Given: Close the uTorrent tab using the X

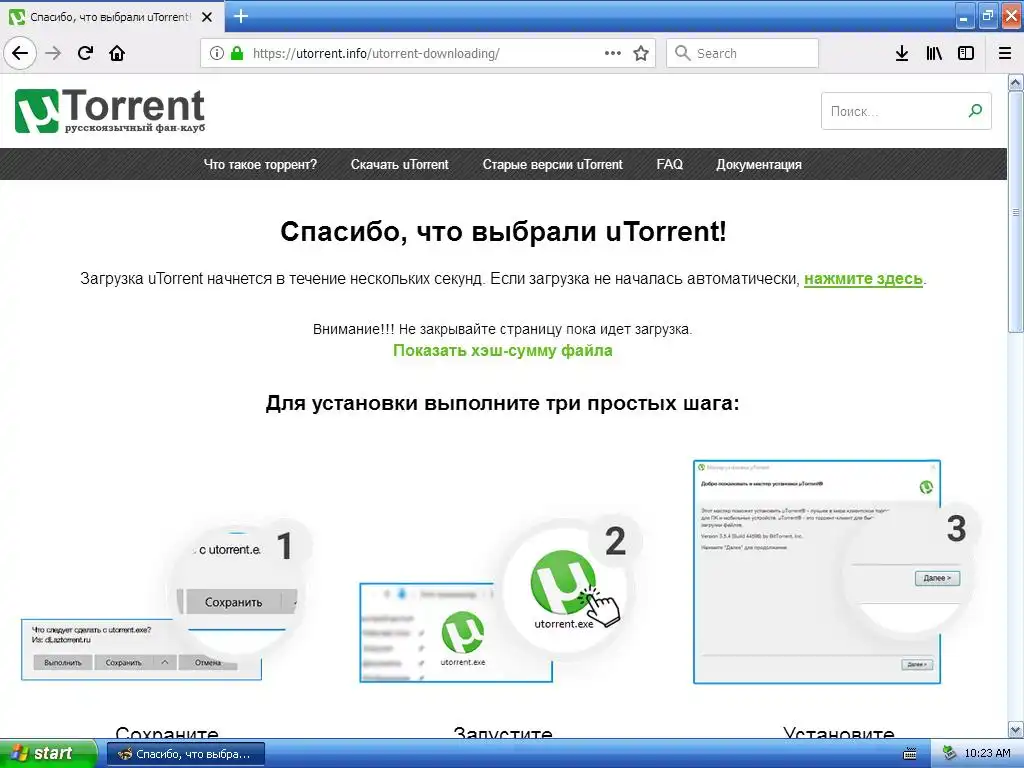Looking at the screenshot, I should 207,17.
